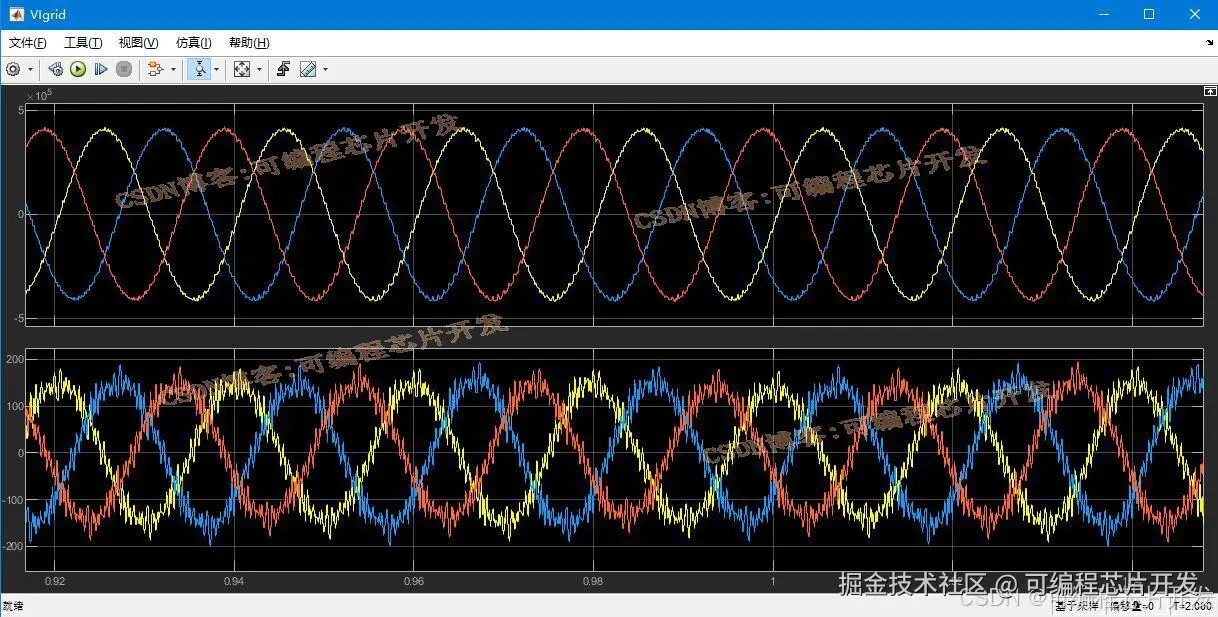Select the zoom Y-axis tool
Viewport: 1218px width, 617px height.
tap(199, 69)
